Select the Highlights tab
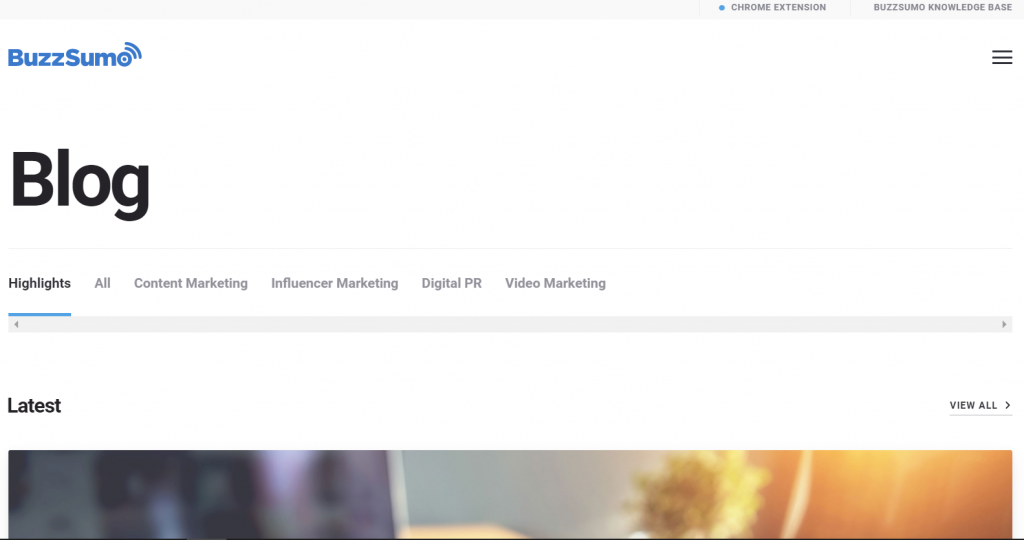Image resolution: width=1024 pixels, height=540 pixels. click(39, 283)
